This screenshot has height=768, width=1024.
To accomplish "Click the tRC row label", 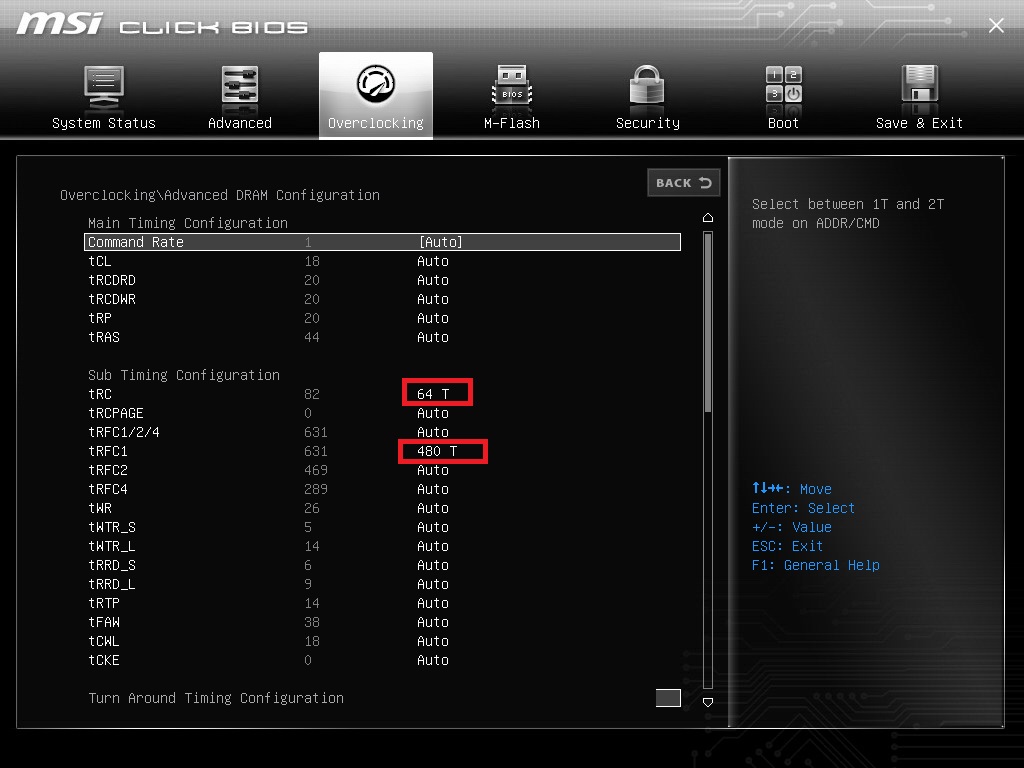I will tap(100, 394).
